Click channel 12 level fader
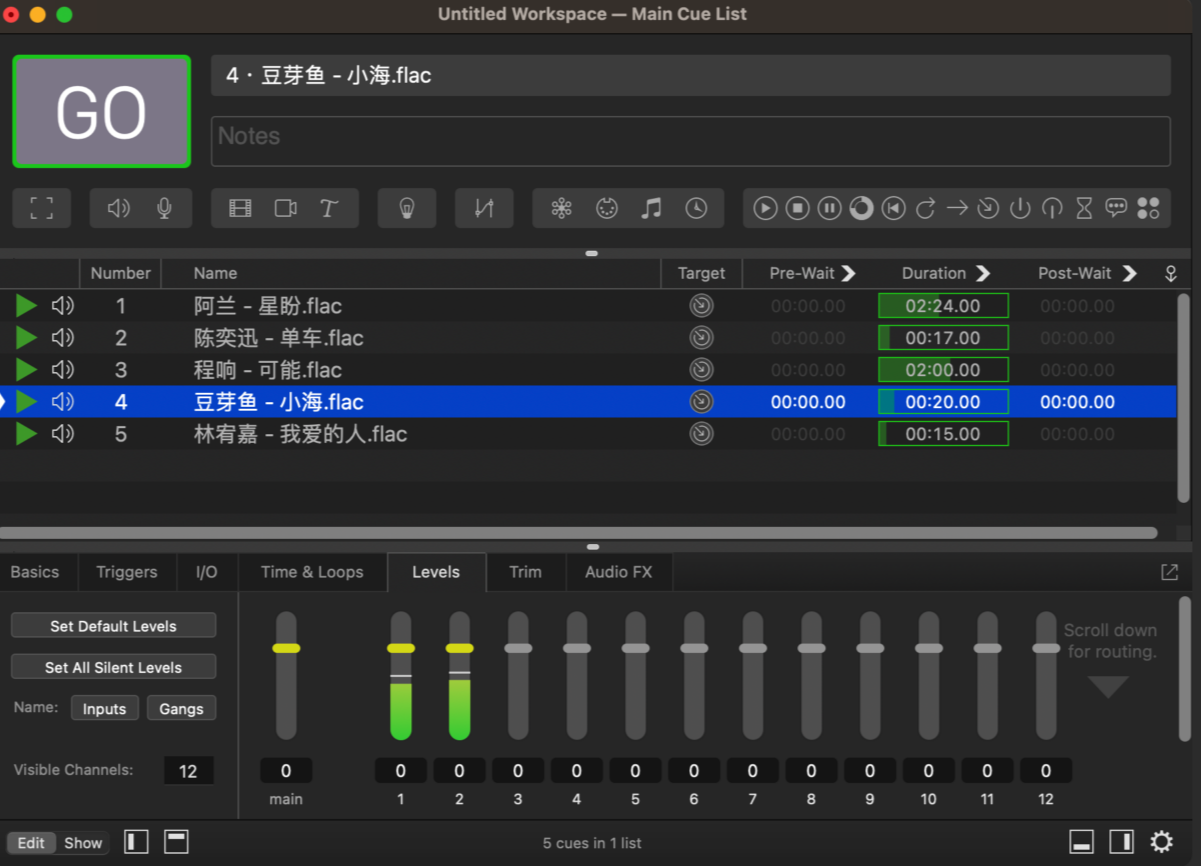 [1046, 648]
